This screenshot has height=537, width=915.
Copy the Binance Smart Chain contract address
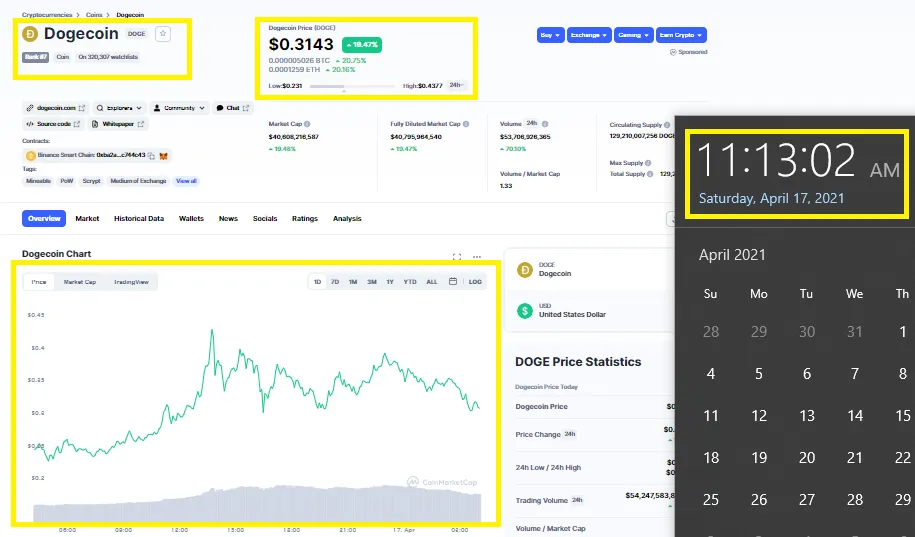point(151,156)
